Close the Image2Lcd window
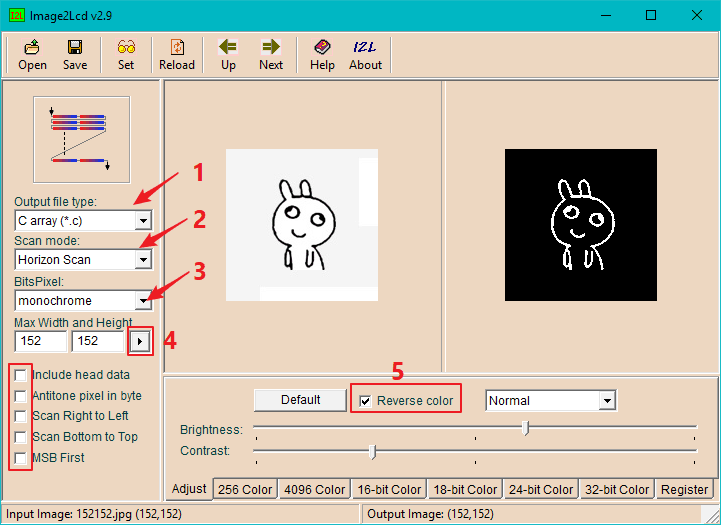 pyautogui.click(x=697, y=15)
